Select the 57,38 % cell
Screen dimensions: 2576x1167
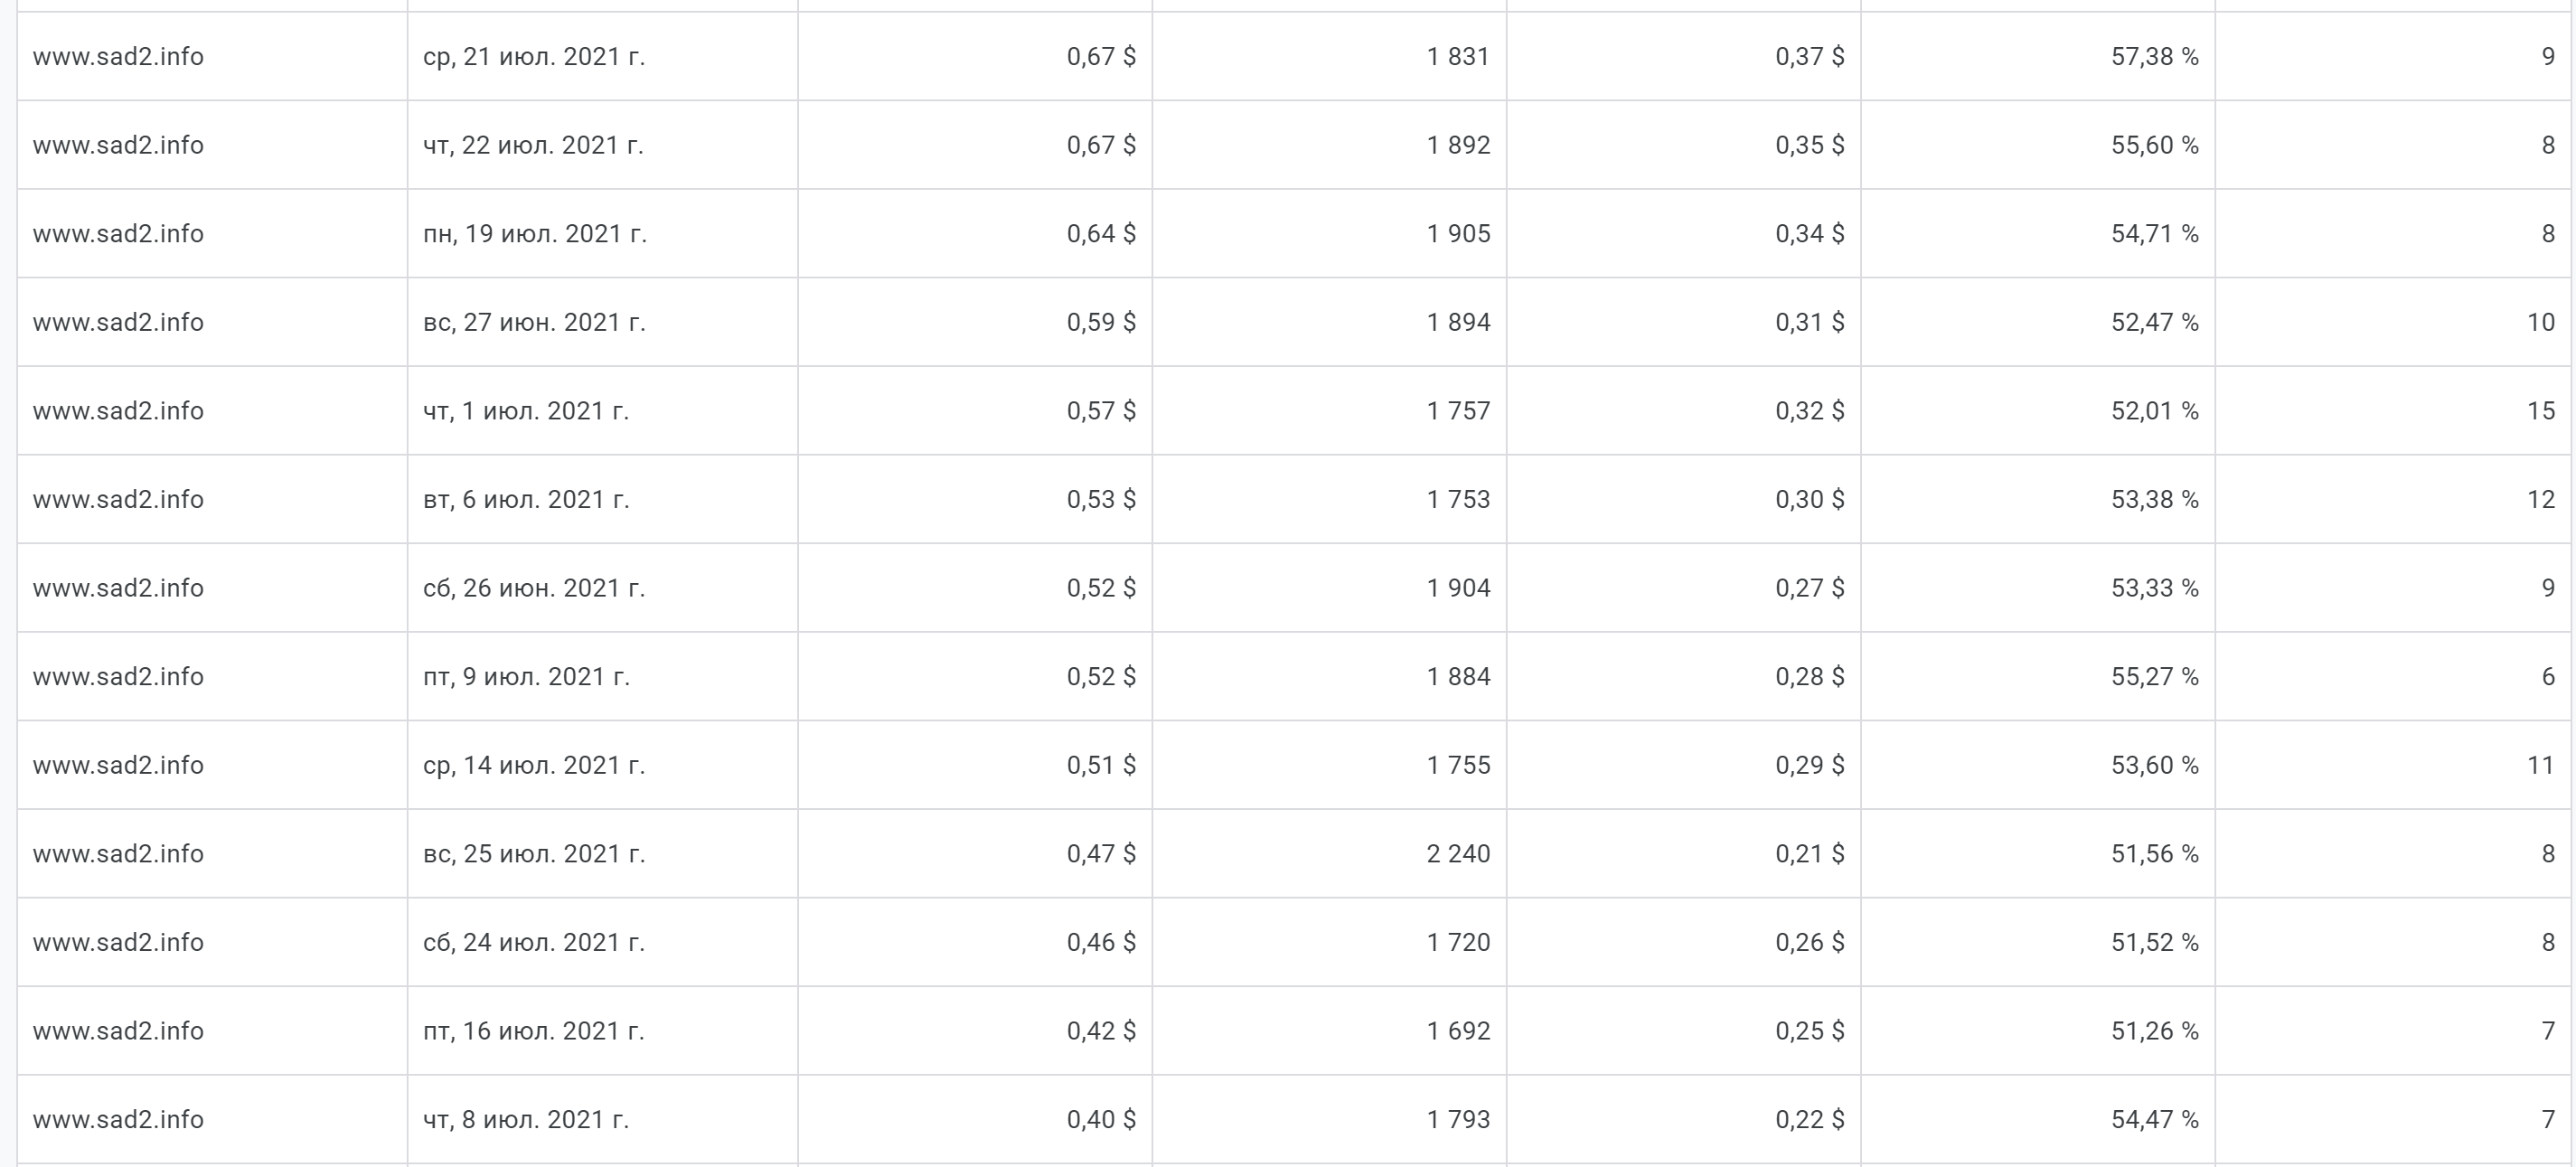(x=2154, y=57)
